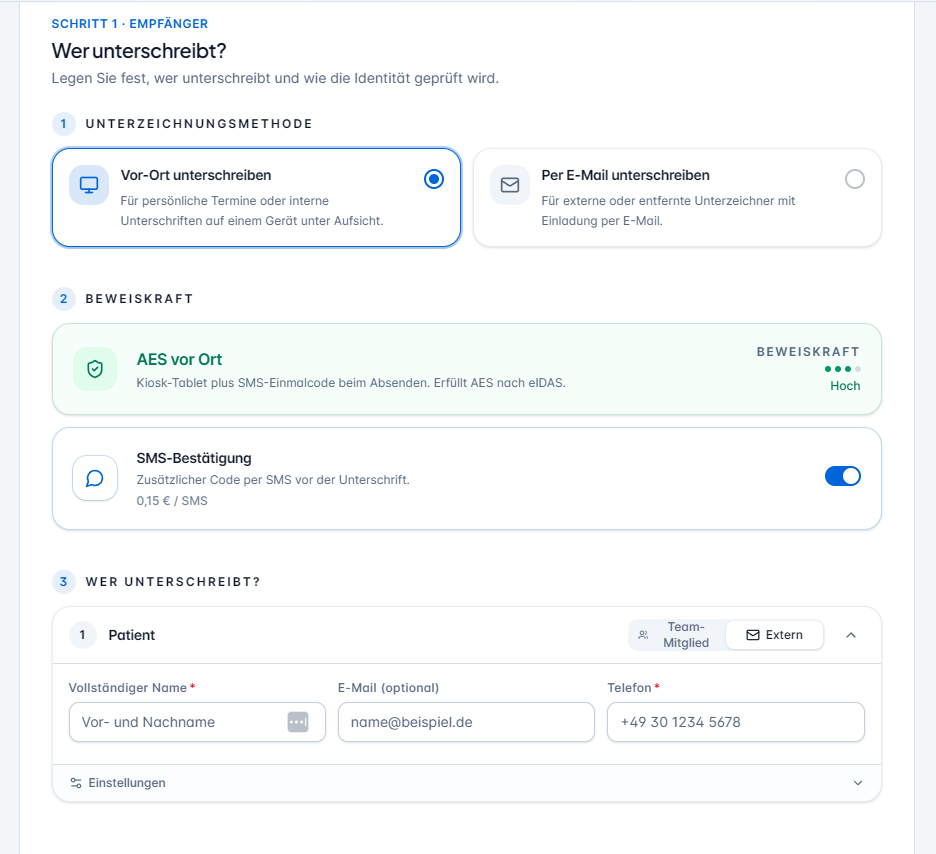Collapse the Patient signer card chevron
The width and height of the screenshot is (936, 854).
(851, 635)
